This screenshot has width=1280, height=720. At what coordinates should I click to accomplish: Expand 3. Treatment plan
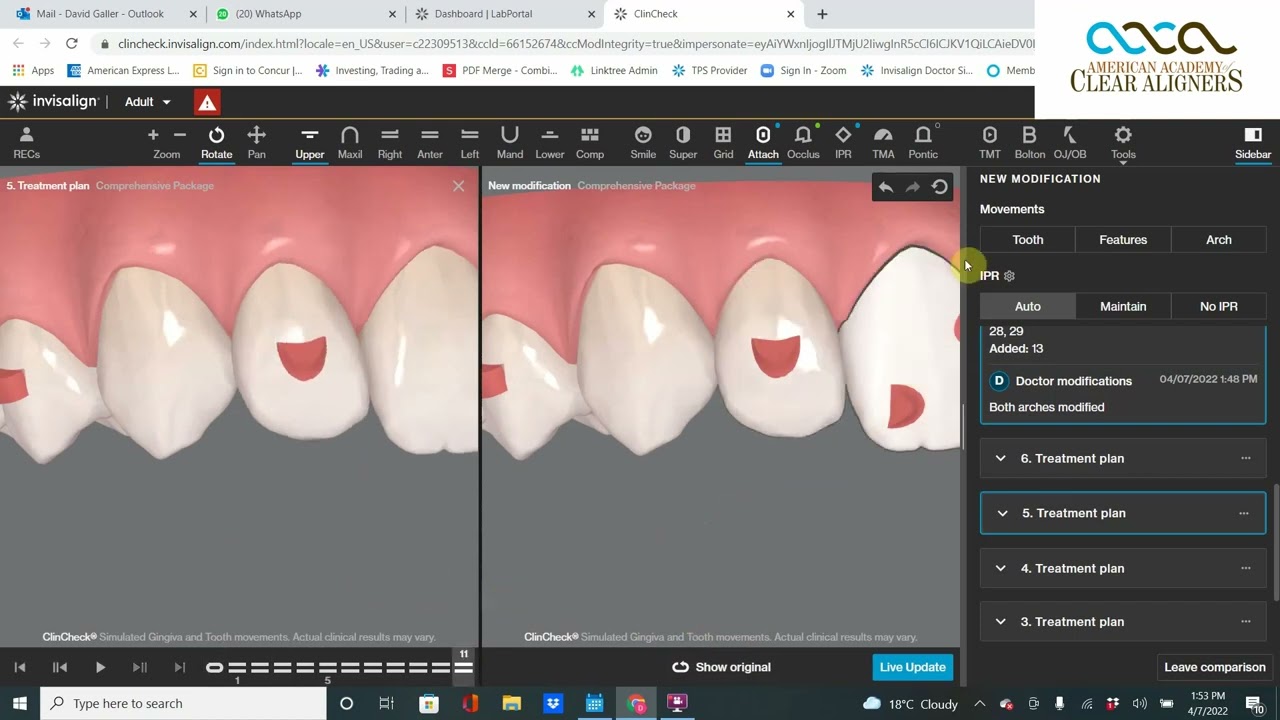click(x=1000, y=621)
